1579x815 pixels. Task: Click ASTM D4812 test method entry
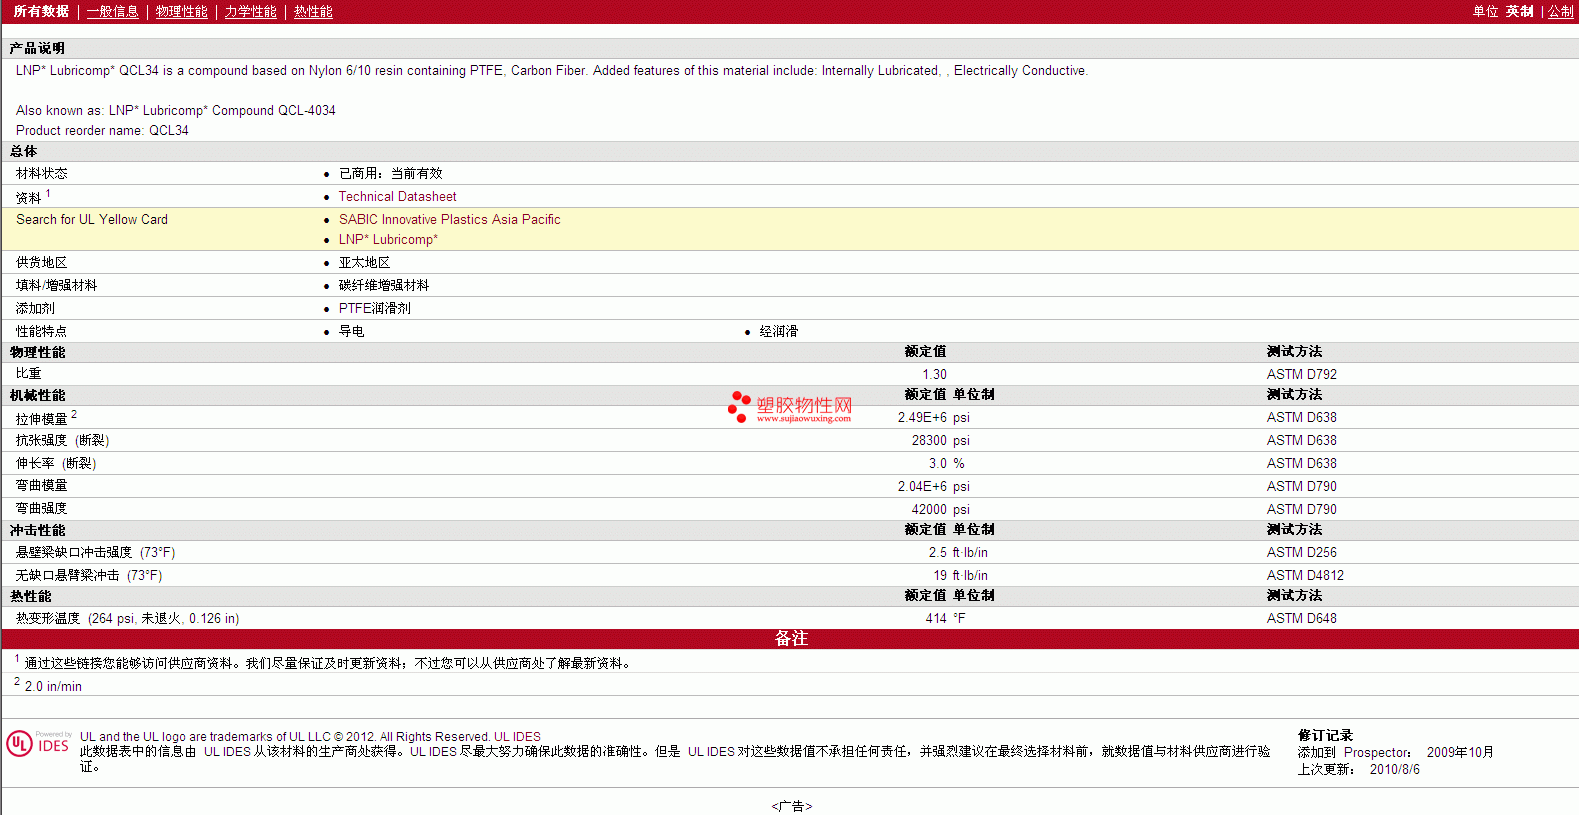pos(1305,576)
